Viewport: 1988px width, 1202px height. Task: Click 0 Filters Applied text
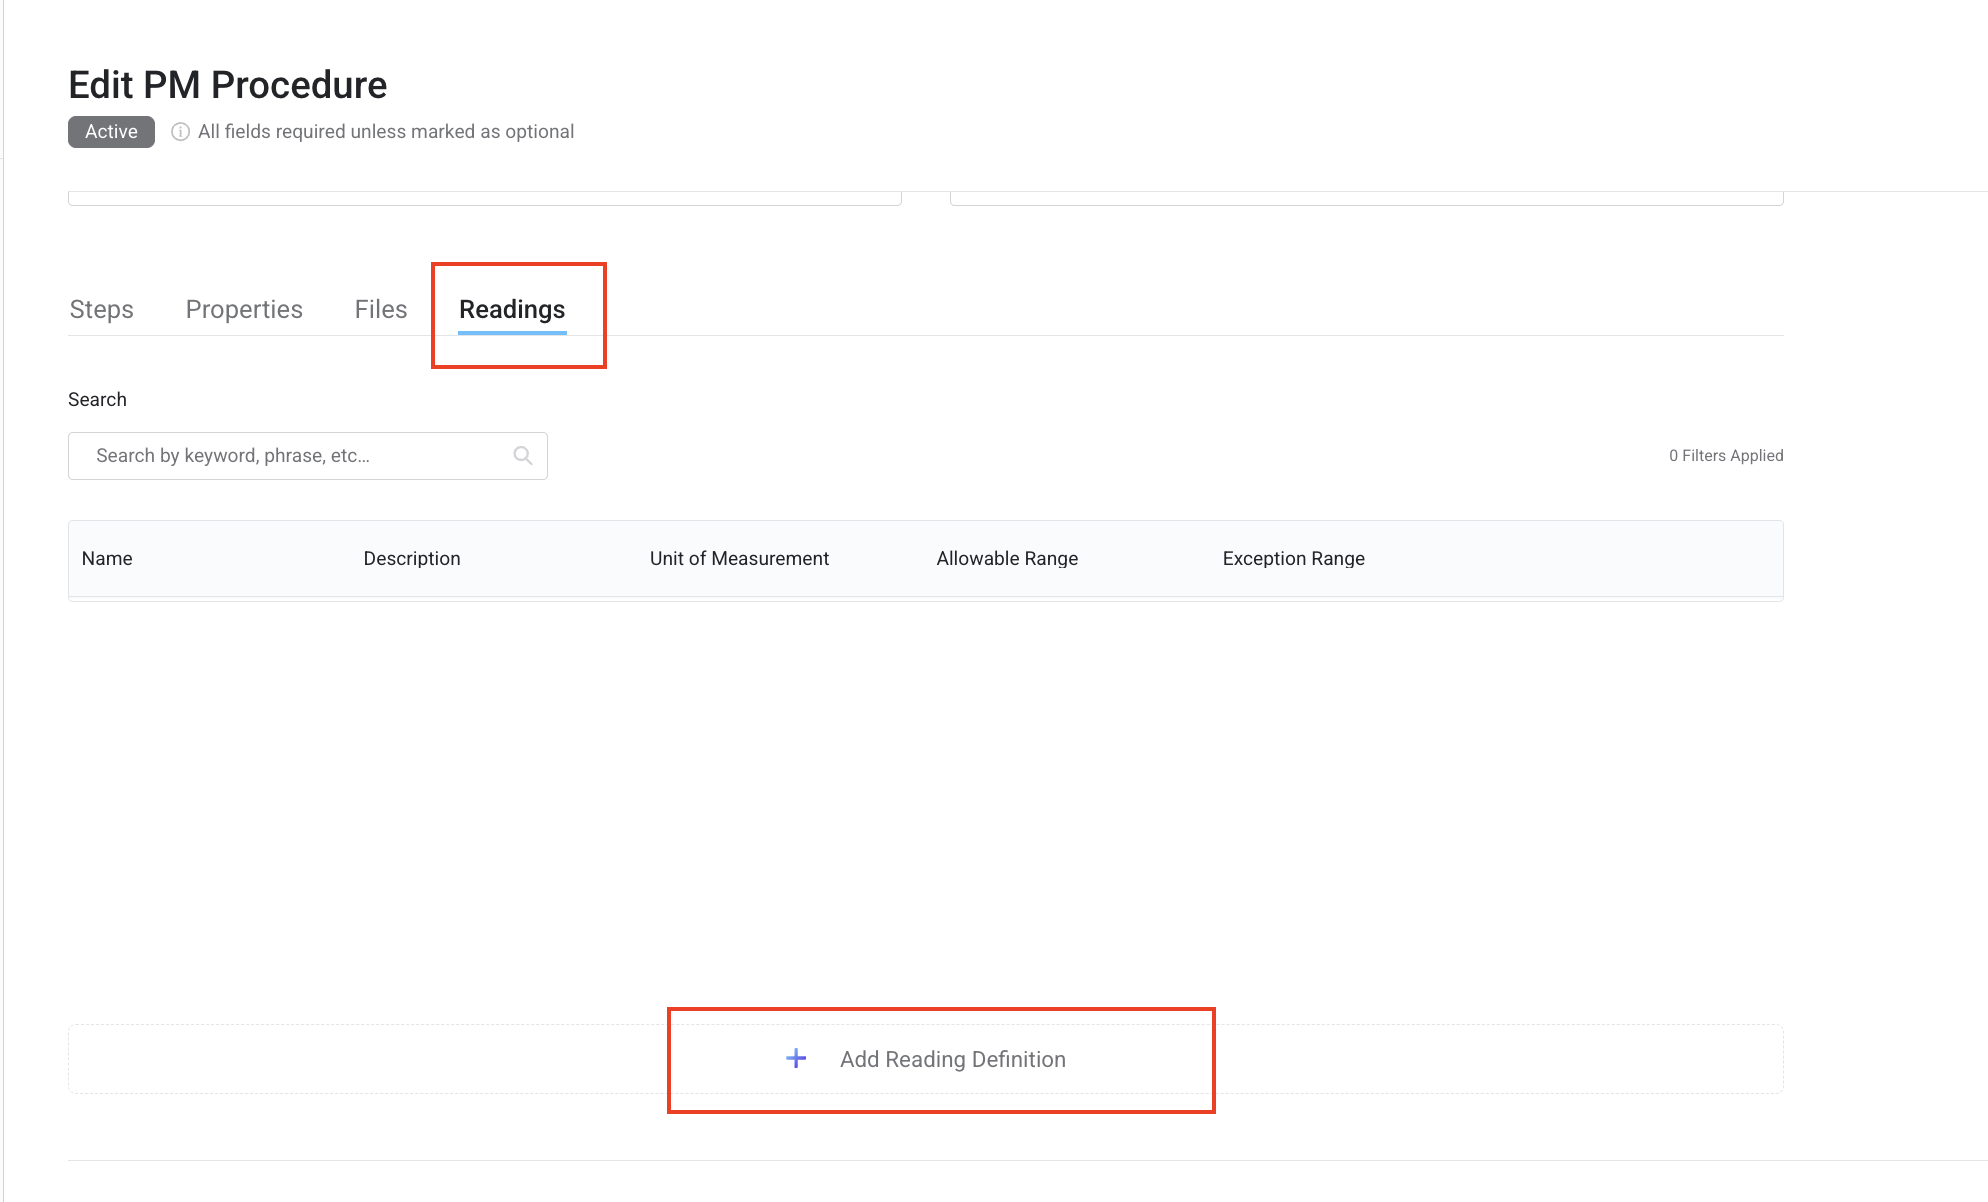[x=1725, y=456]
